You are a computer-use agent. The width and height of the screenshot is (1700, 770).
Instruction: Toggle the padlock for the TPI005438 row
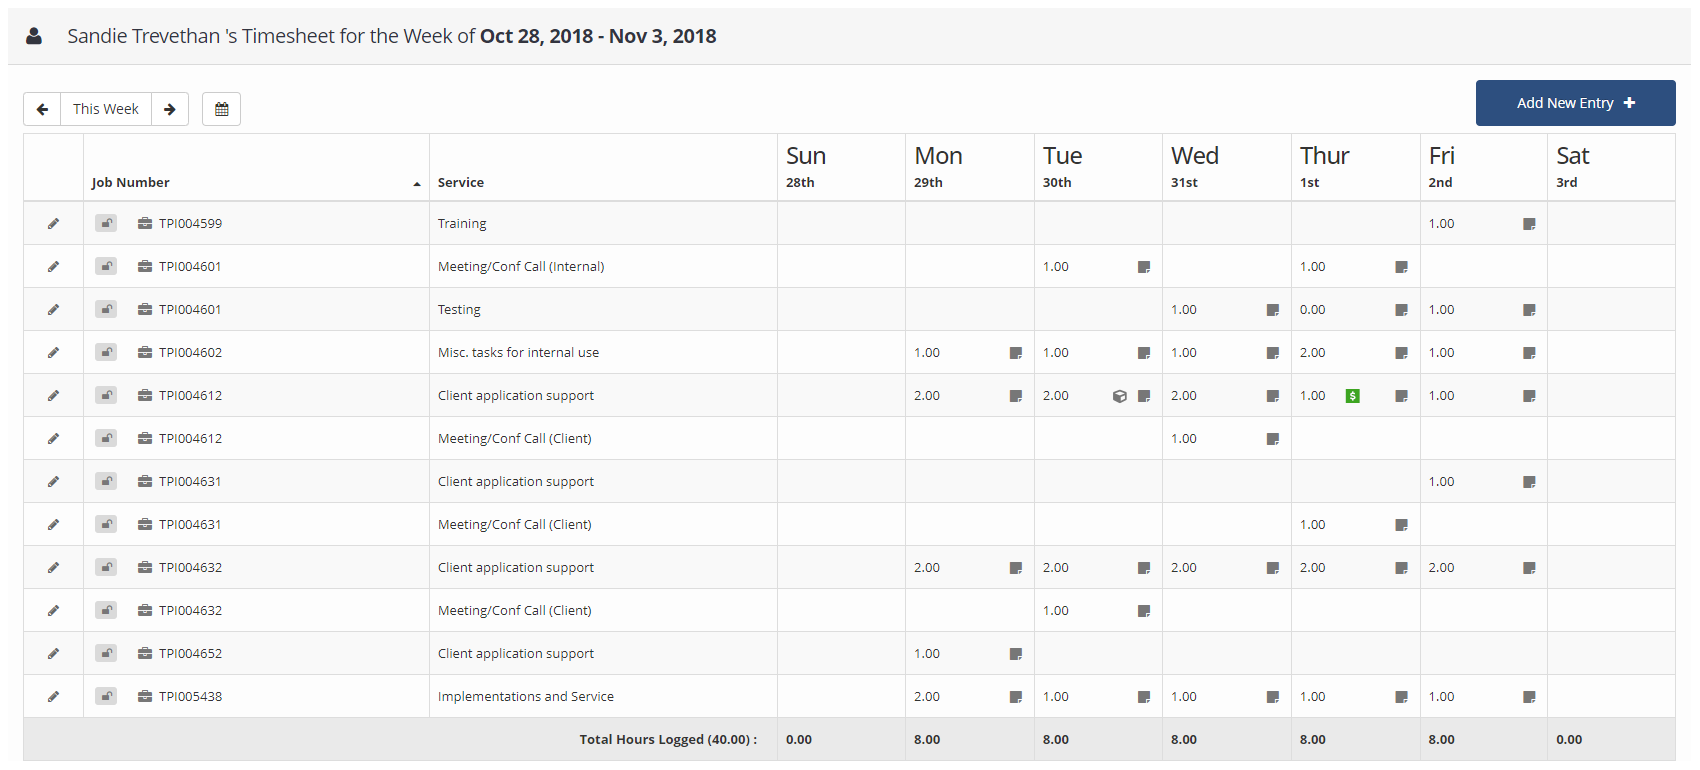[106, 696]
